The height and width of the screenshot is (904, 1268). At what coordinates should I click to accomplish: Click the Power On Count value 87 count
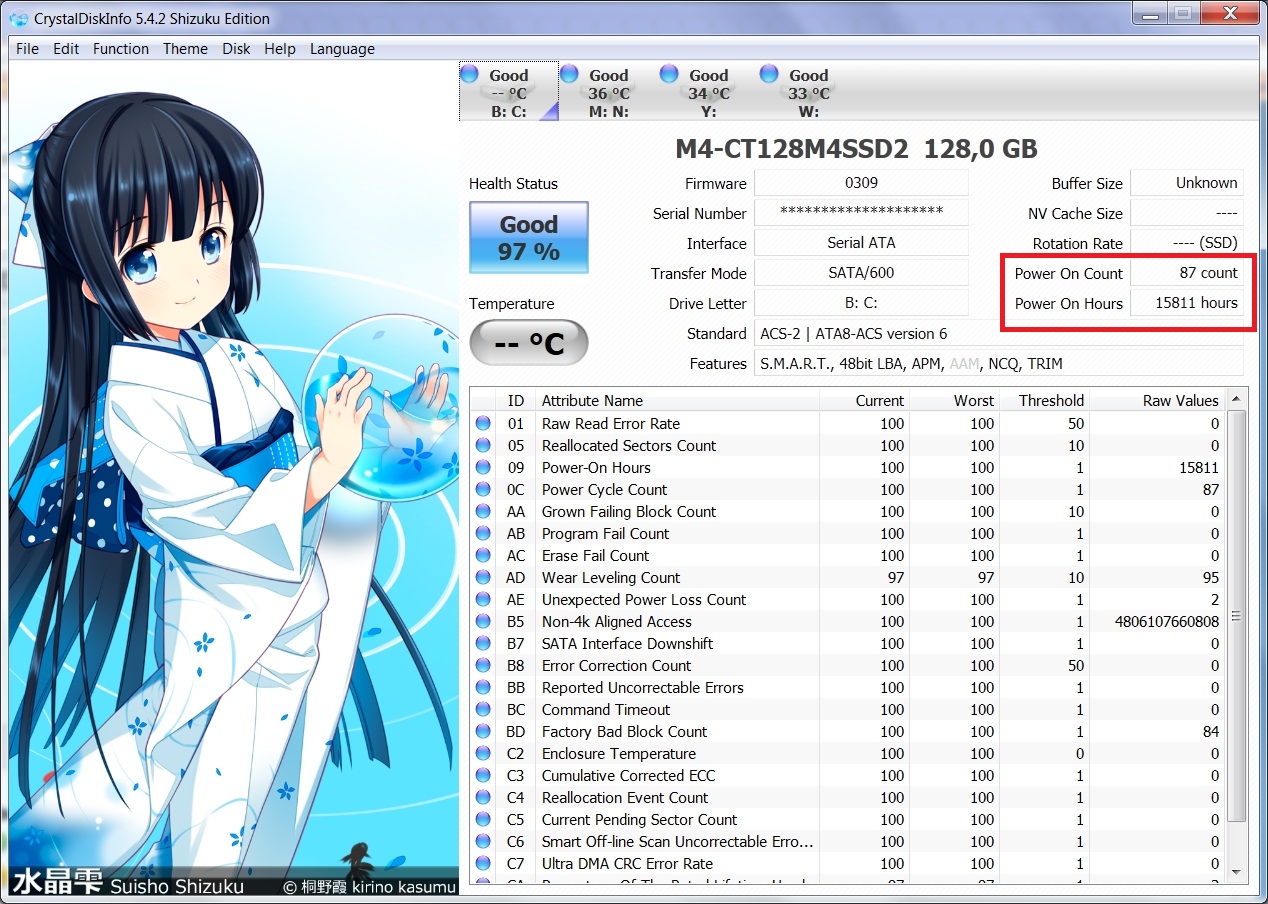1187,273
